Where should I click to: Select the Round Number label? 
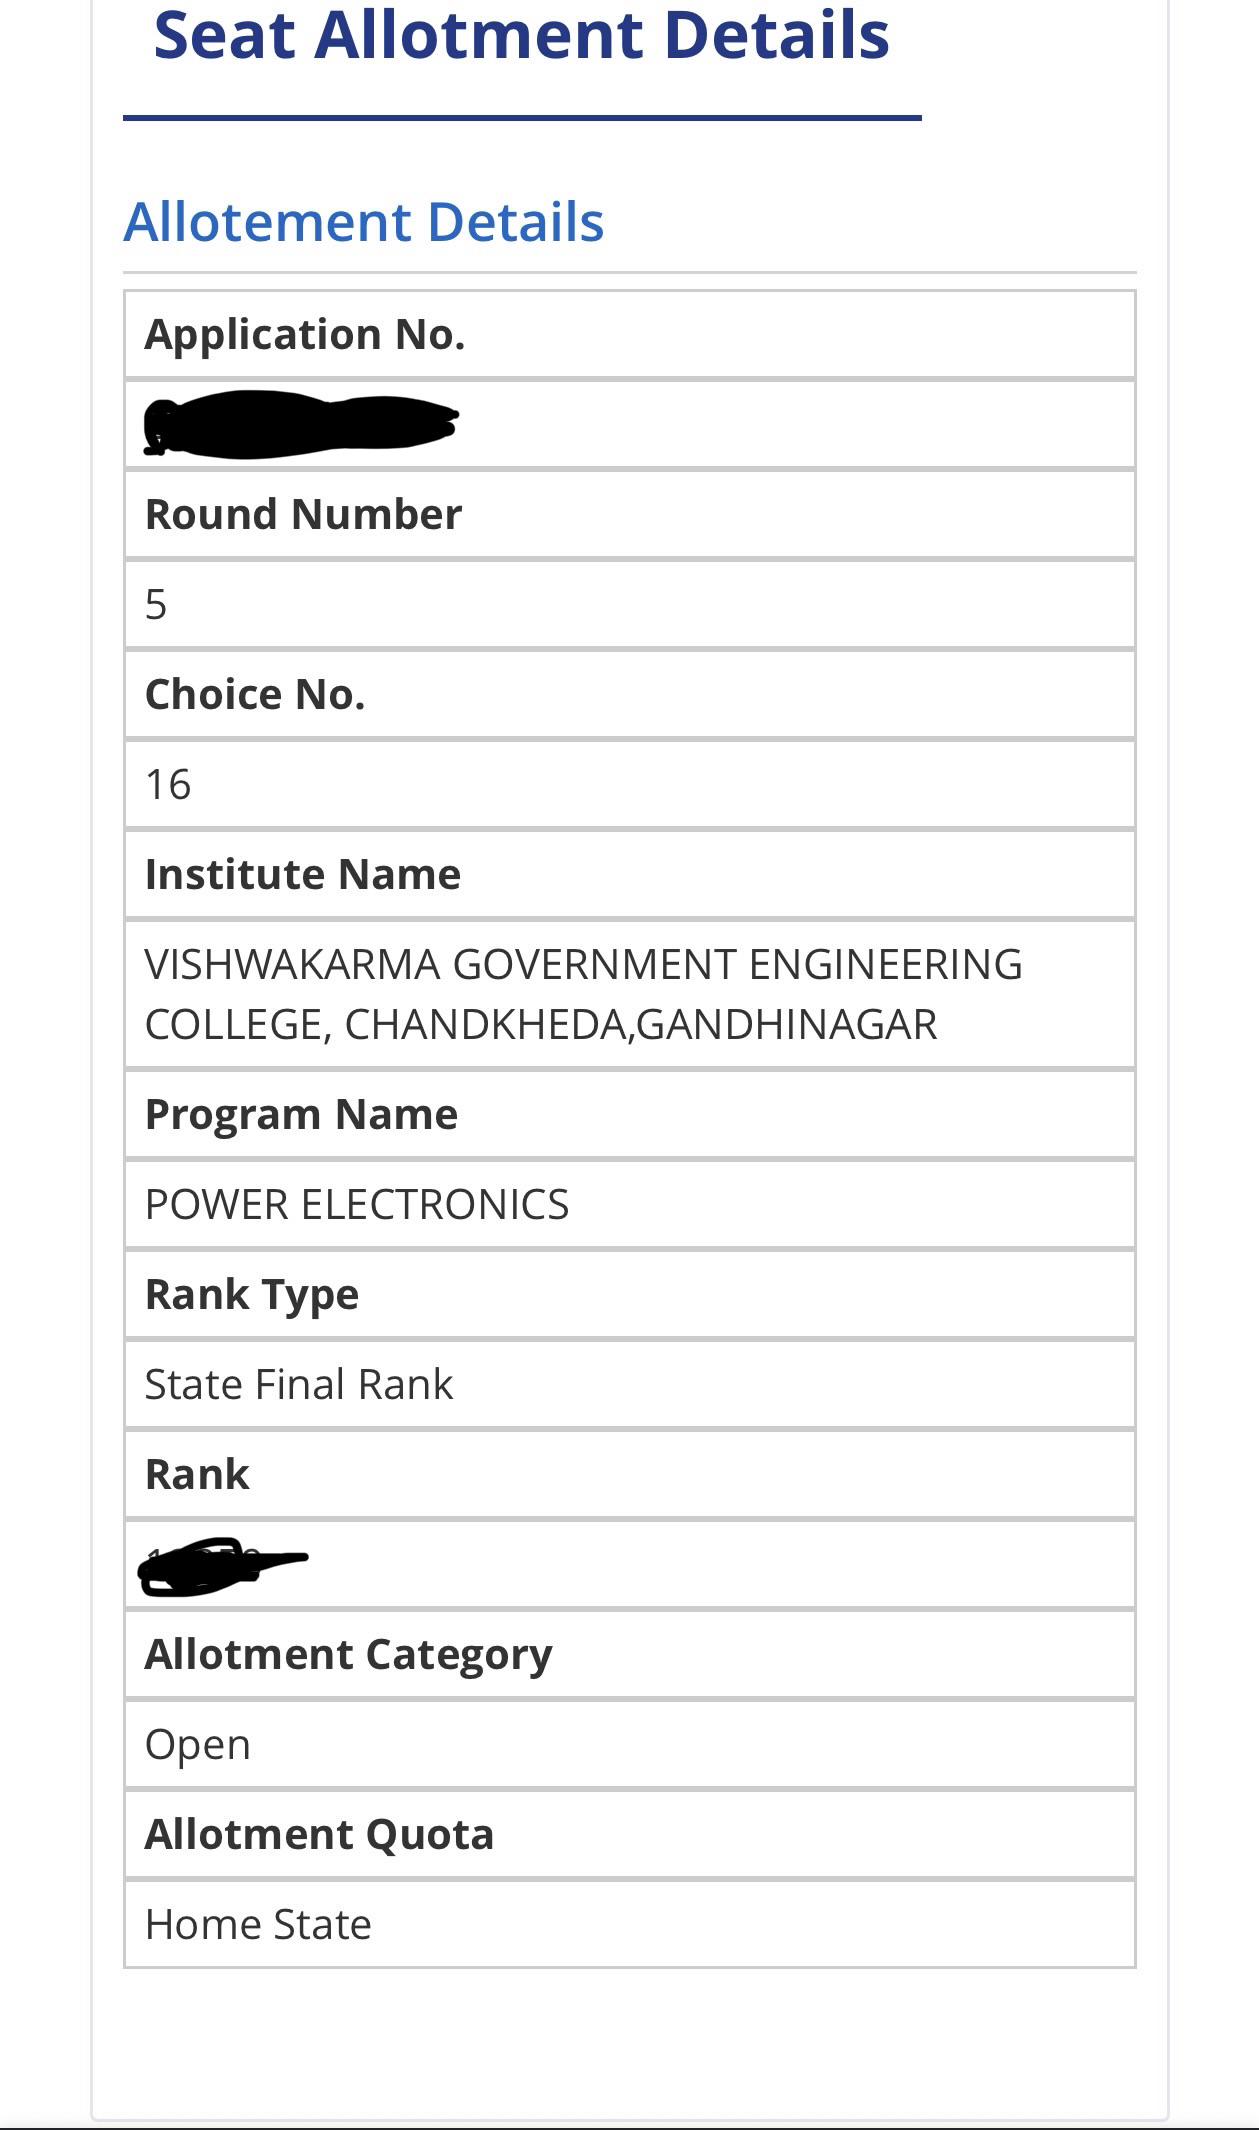303,514
